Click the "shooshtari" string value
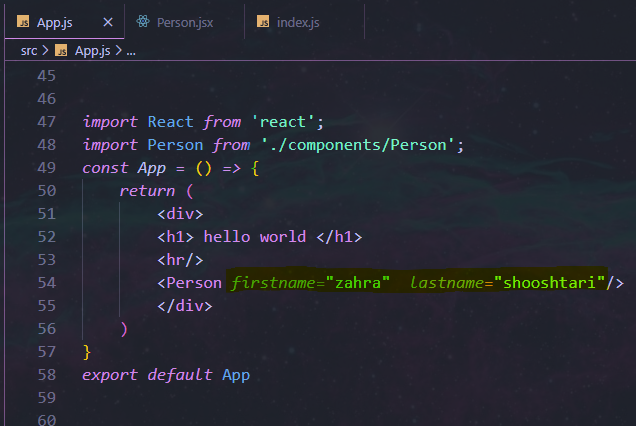Viewport: 636px width, 426px height. click(552, 283)
